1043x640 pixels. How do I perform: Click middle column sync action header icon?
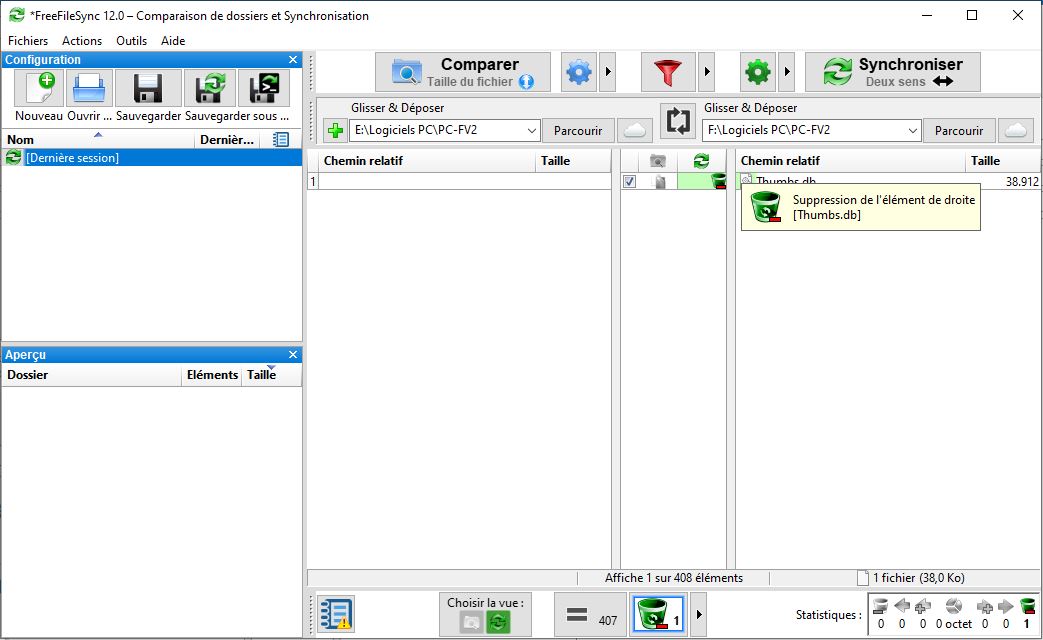click(702, 161)
